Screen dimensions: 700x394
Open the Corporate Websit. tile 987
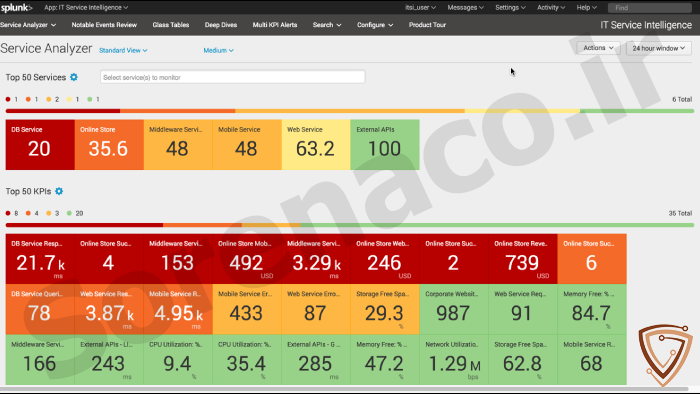[x=454, y=309]
